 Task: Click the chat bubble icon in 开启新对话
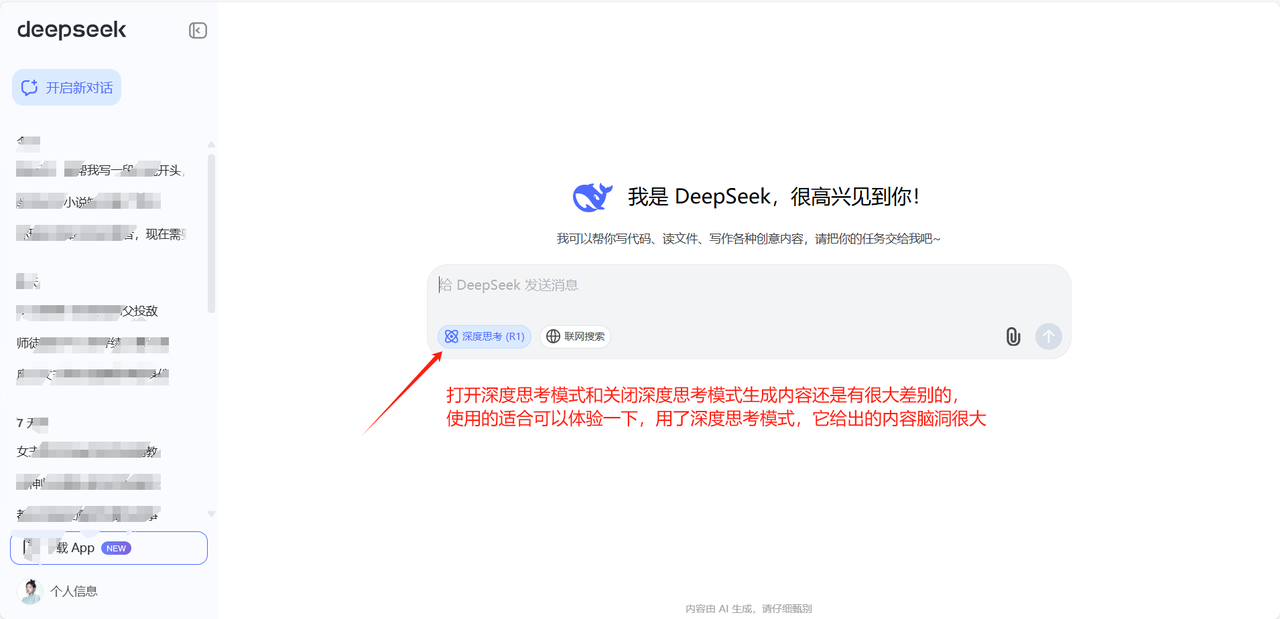[30, 87]
